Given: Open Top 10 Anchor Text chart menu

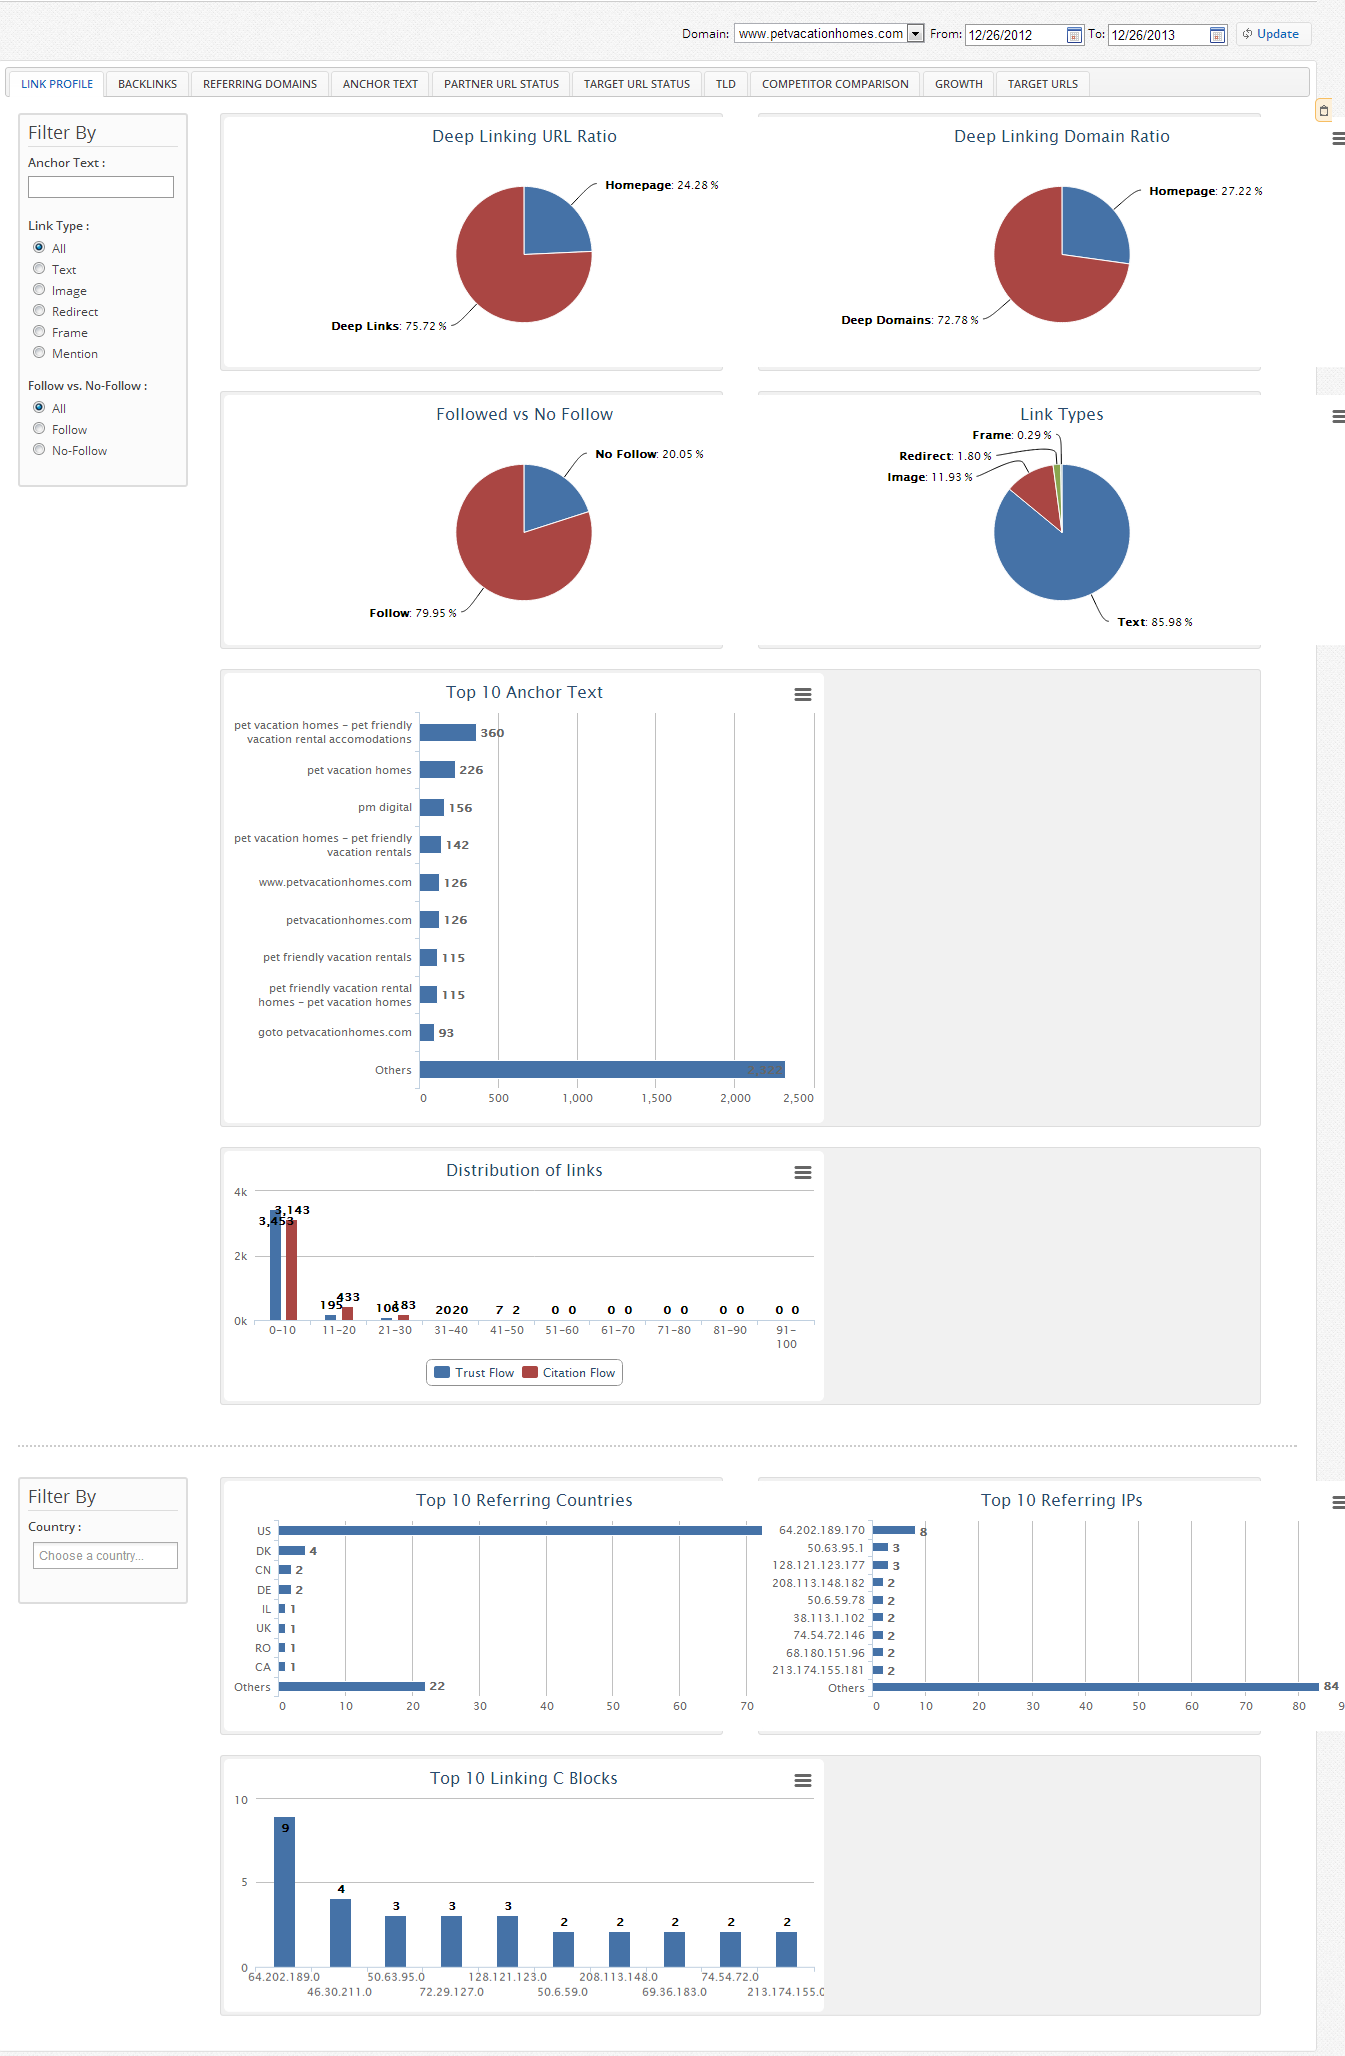Looking at the screenshot, I should (802, 695).
